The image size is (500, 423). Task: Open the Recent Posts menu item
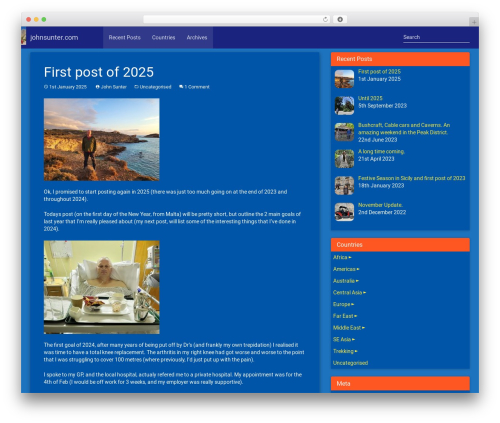124,37
